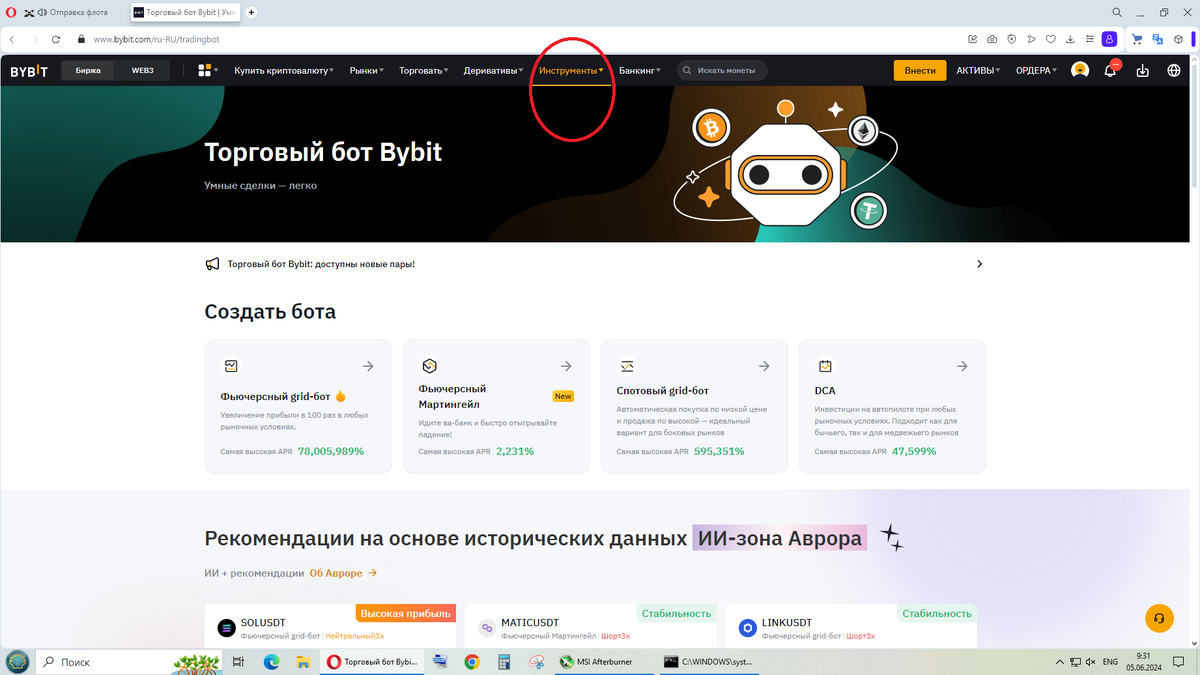The height and width of the screenshot is (675, 1200).
Task: Click the edit page pencil icon in address bar
Action: pos(973,39)
